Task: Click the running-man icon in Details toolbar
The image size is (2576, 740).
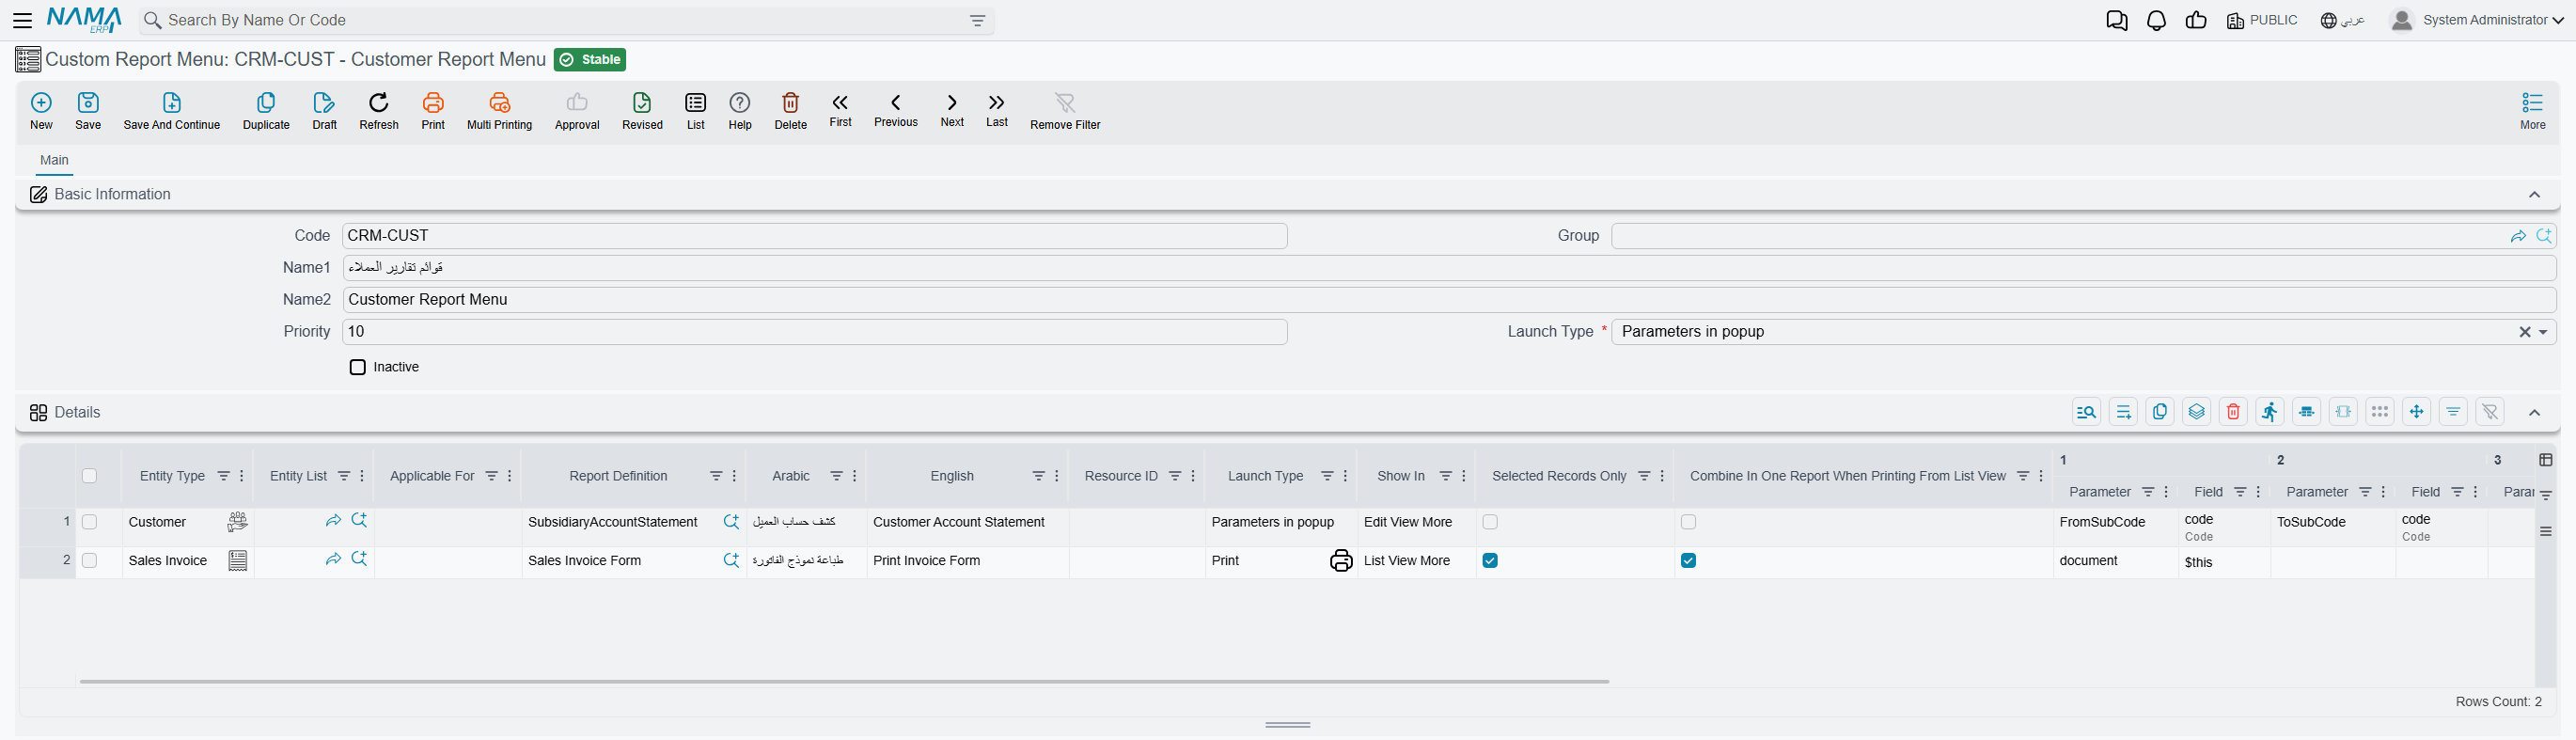Action: [2270, 412]
